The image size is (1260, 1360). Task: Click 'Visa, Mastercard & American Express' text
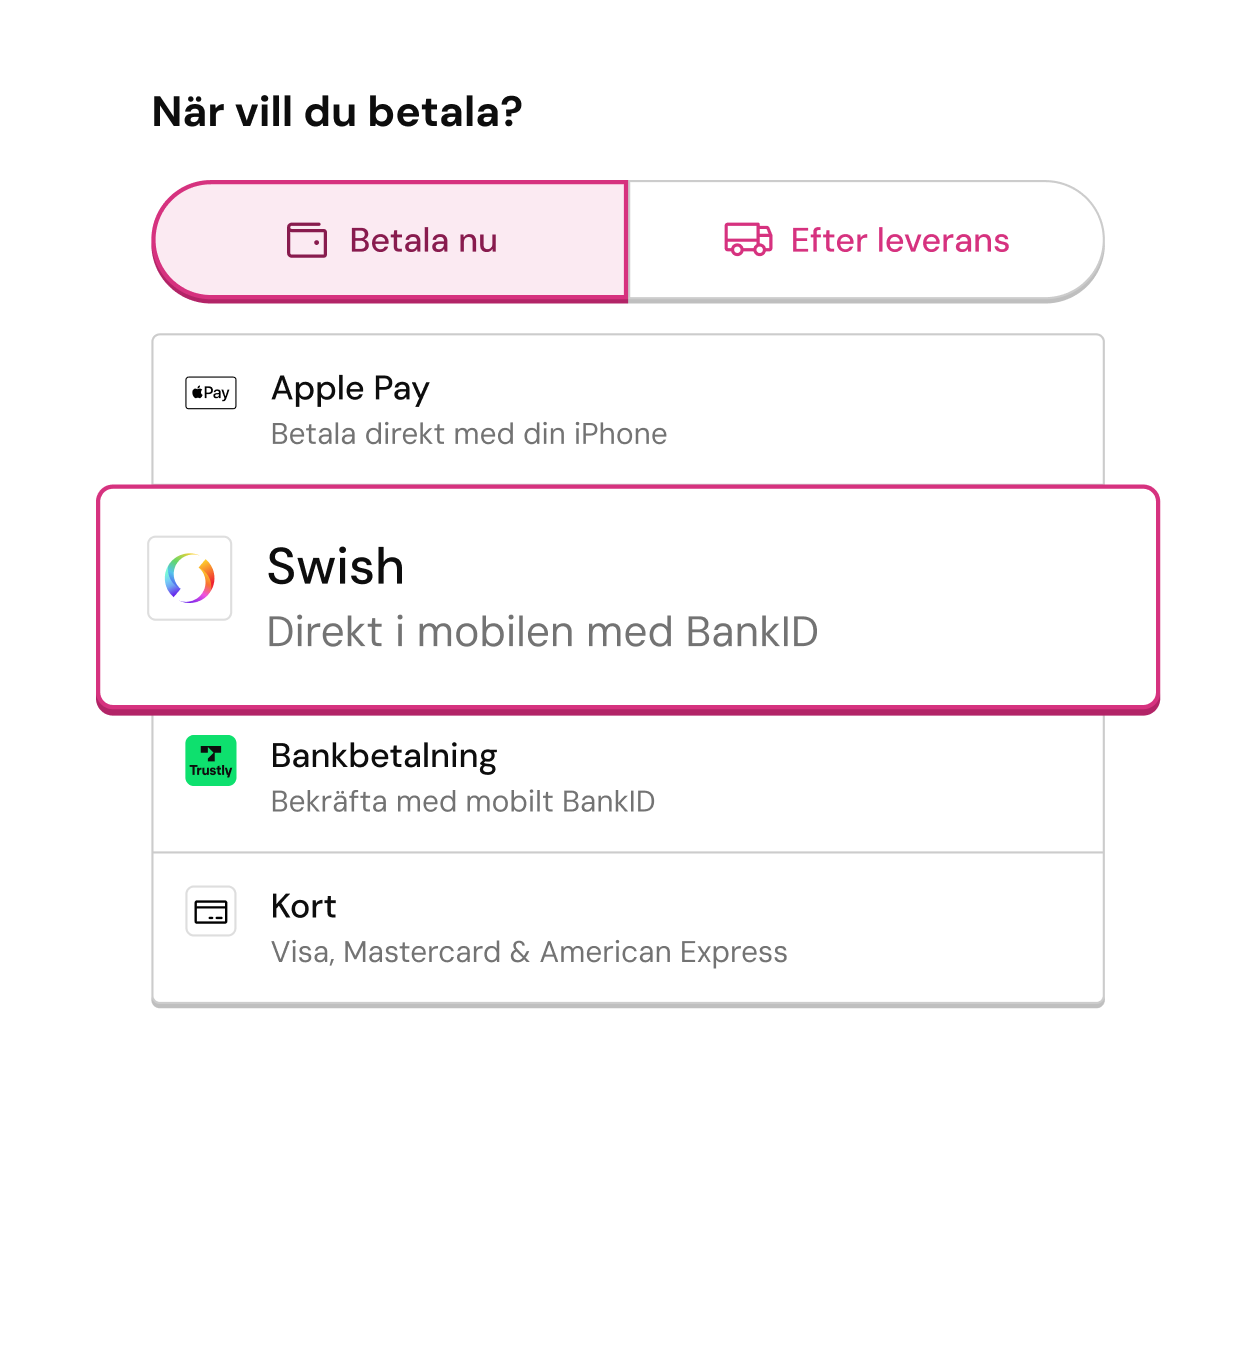[529, 952]
